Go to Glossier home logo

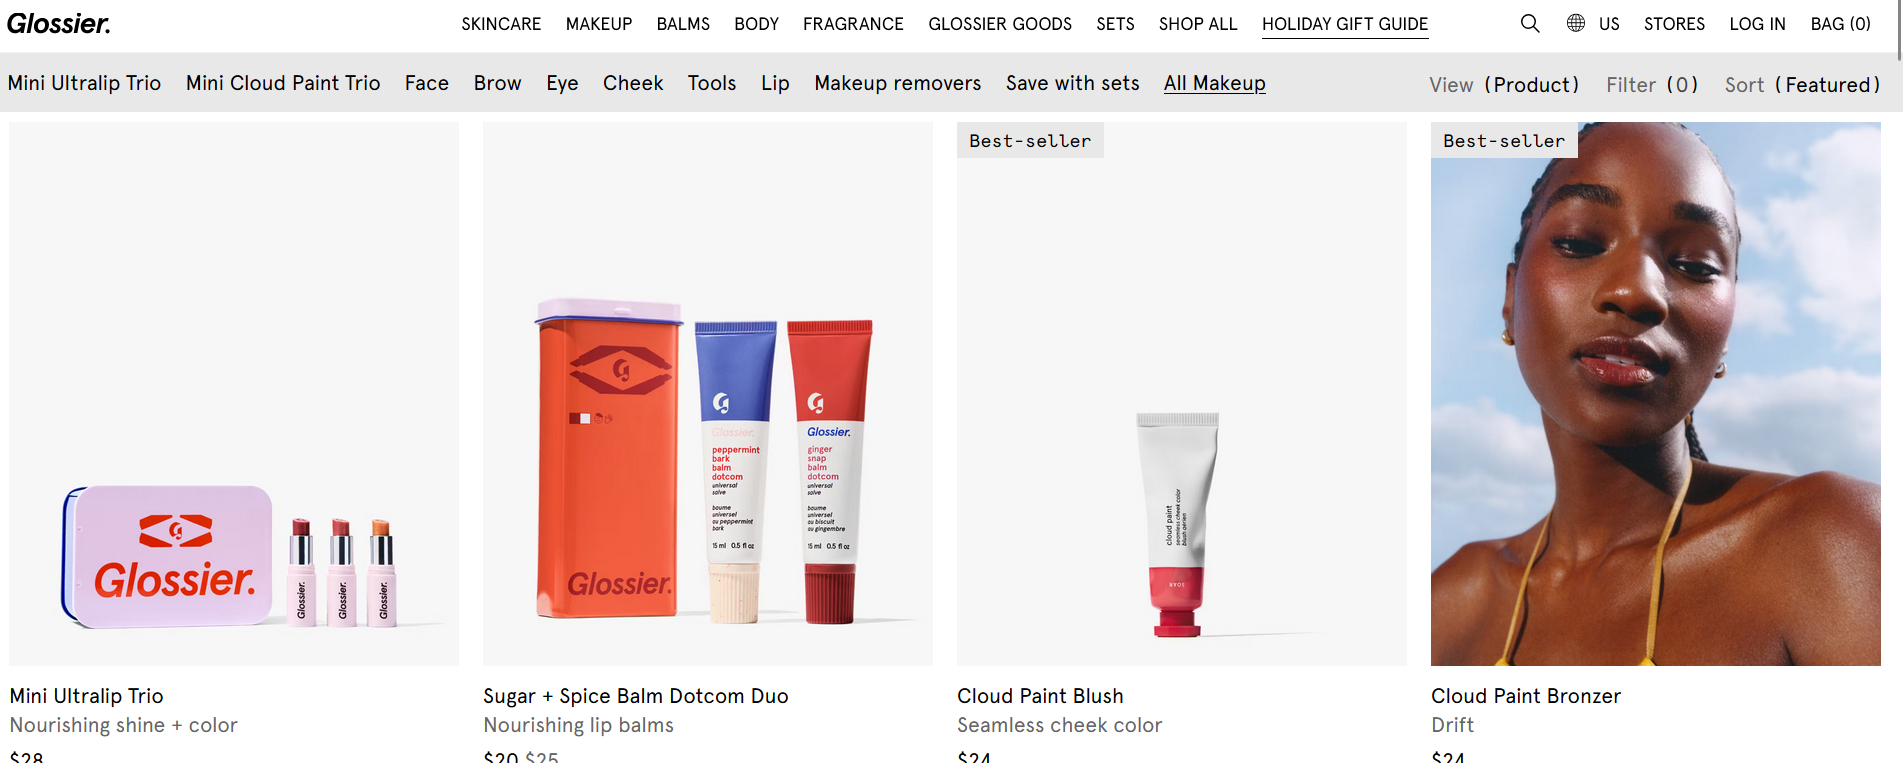click(x=59, y=23)
